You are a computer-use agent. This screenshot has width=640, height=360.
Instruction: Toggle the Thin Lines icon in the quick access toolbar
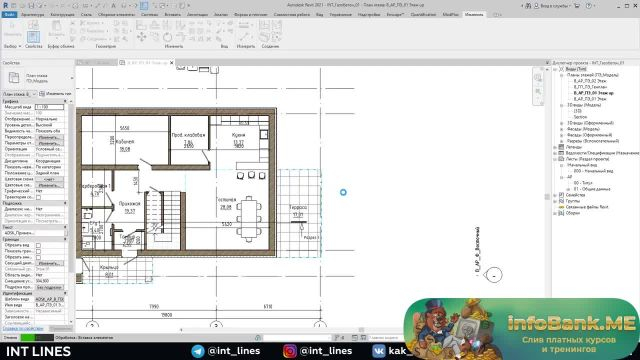144,6
